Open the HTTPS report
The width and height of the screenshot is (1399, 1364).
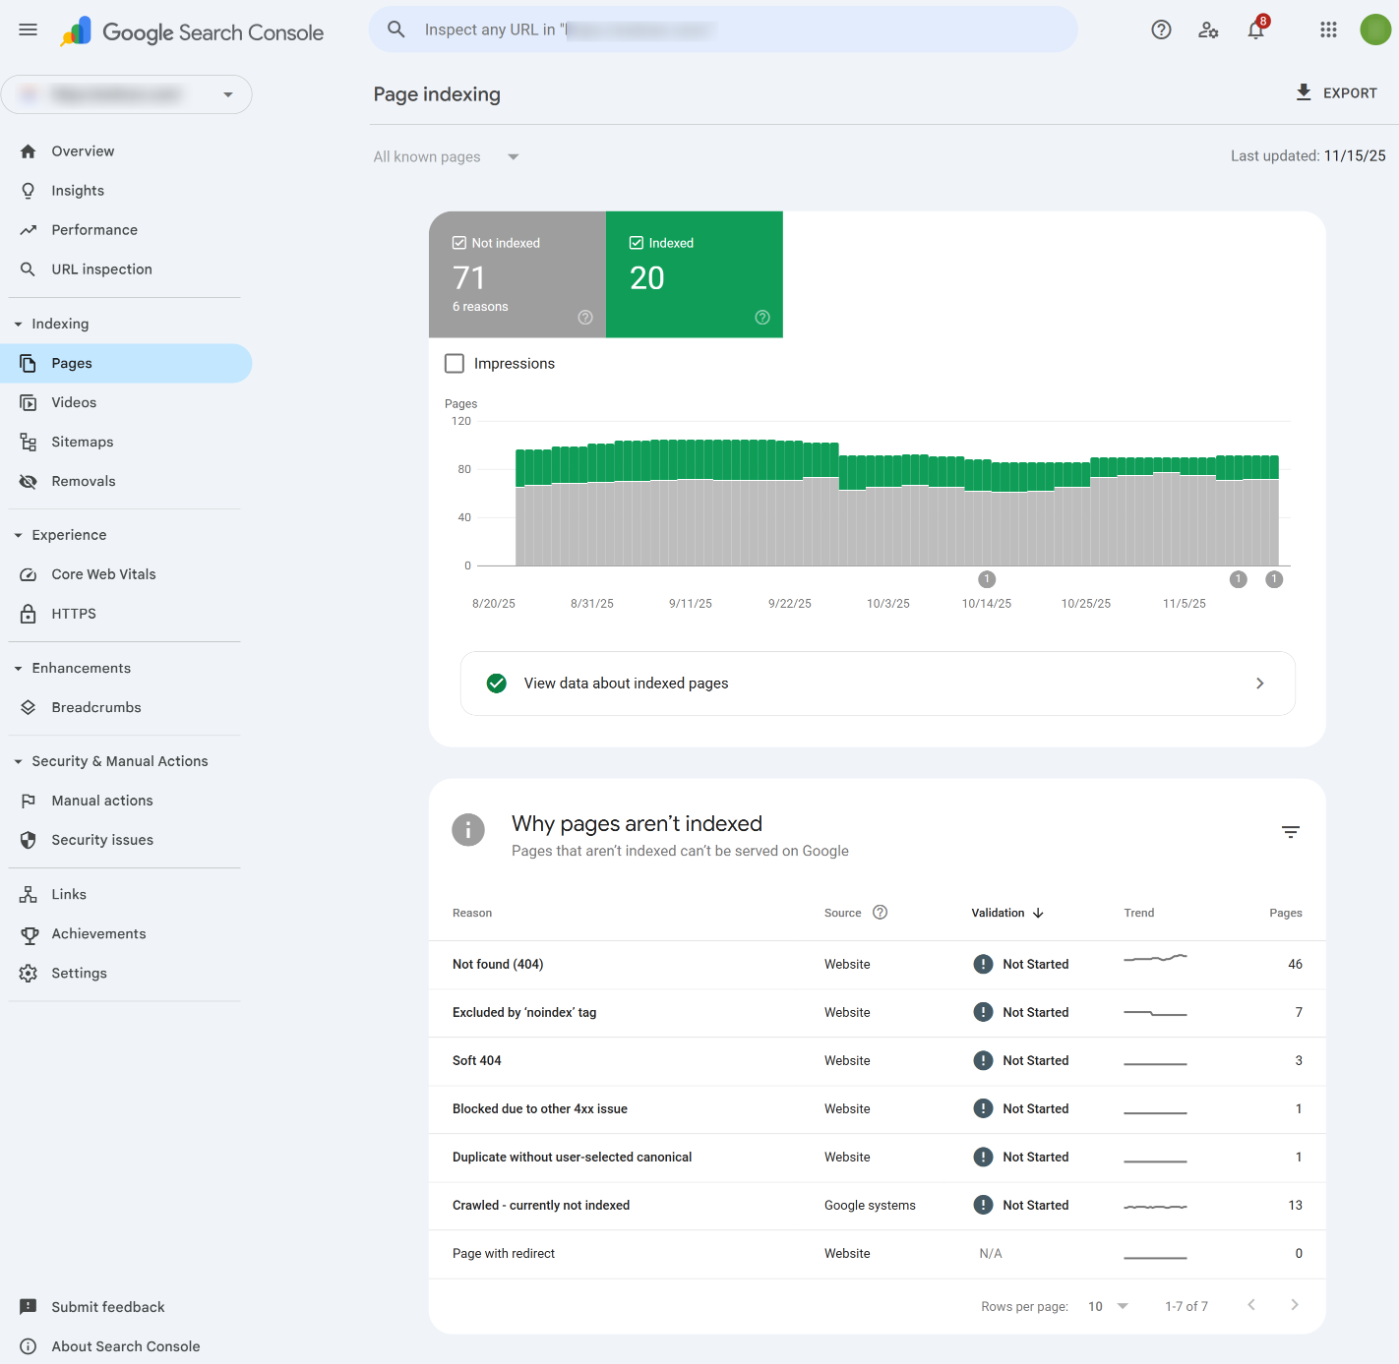(x=73, y=613)
